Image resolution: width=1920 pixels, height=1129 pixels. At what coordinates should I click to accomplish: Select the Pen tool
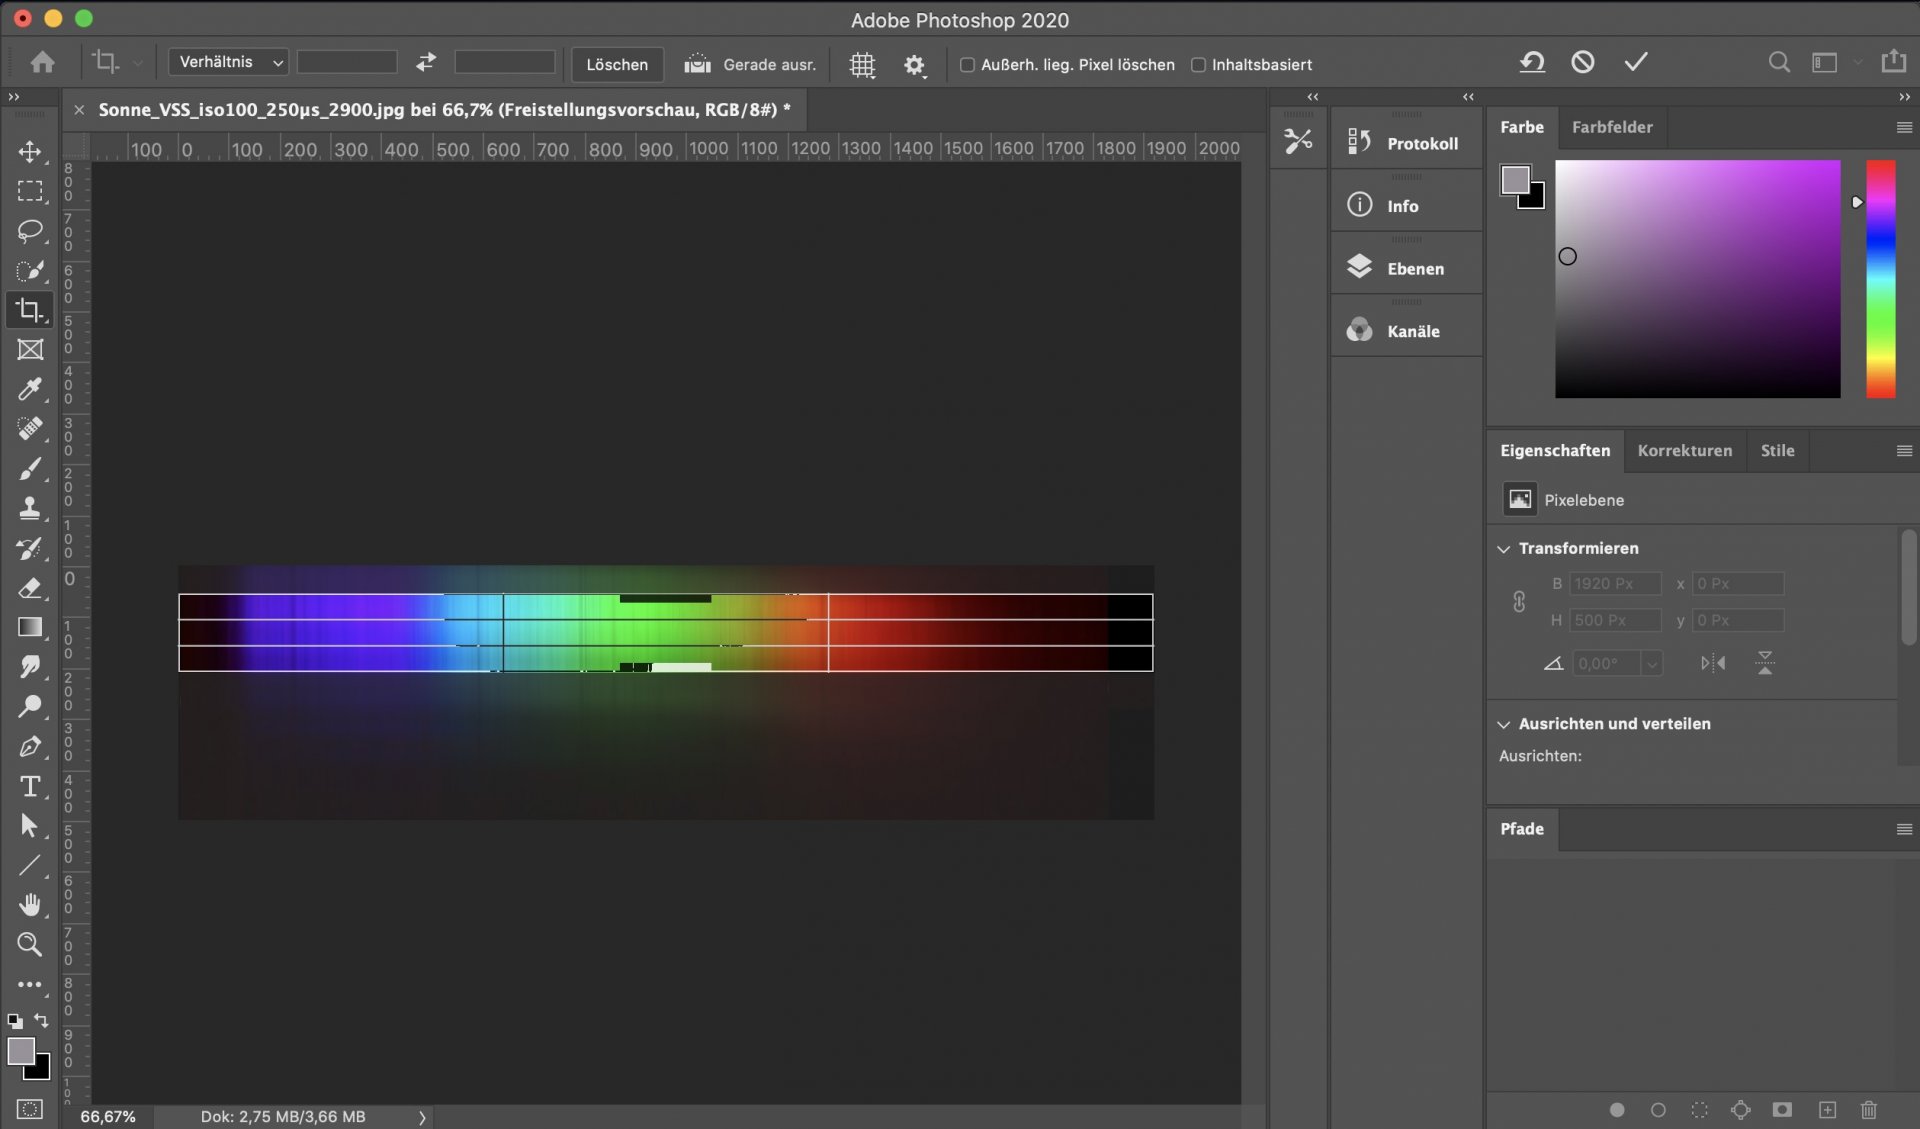[30, 746]
